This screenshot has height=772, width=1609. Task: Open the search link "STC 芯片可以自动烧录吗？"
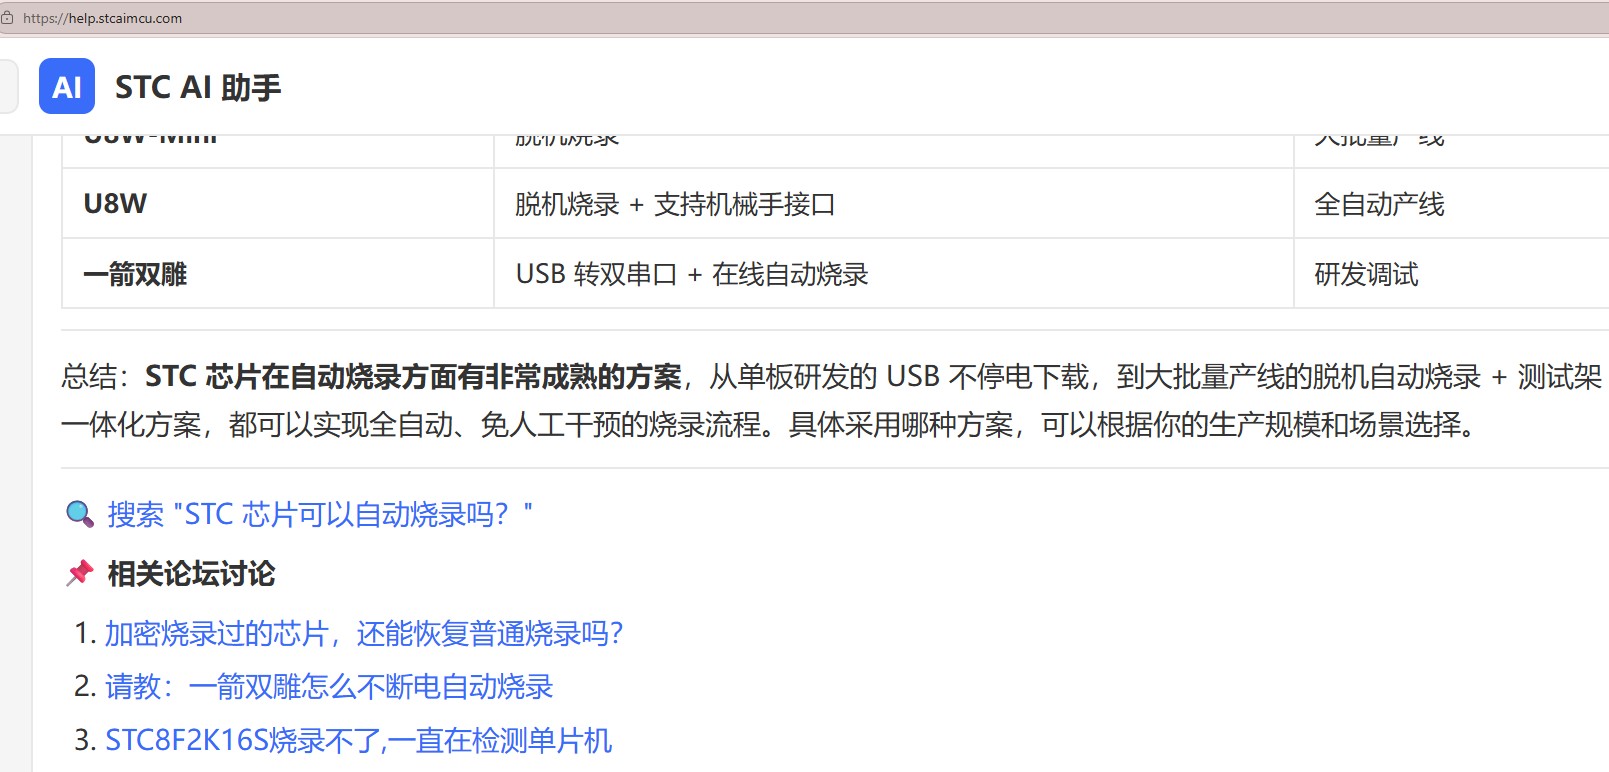(320, 514)
